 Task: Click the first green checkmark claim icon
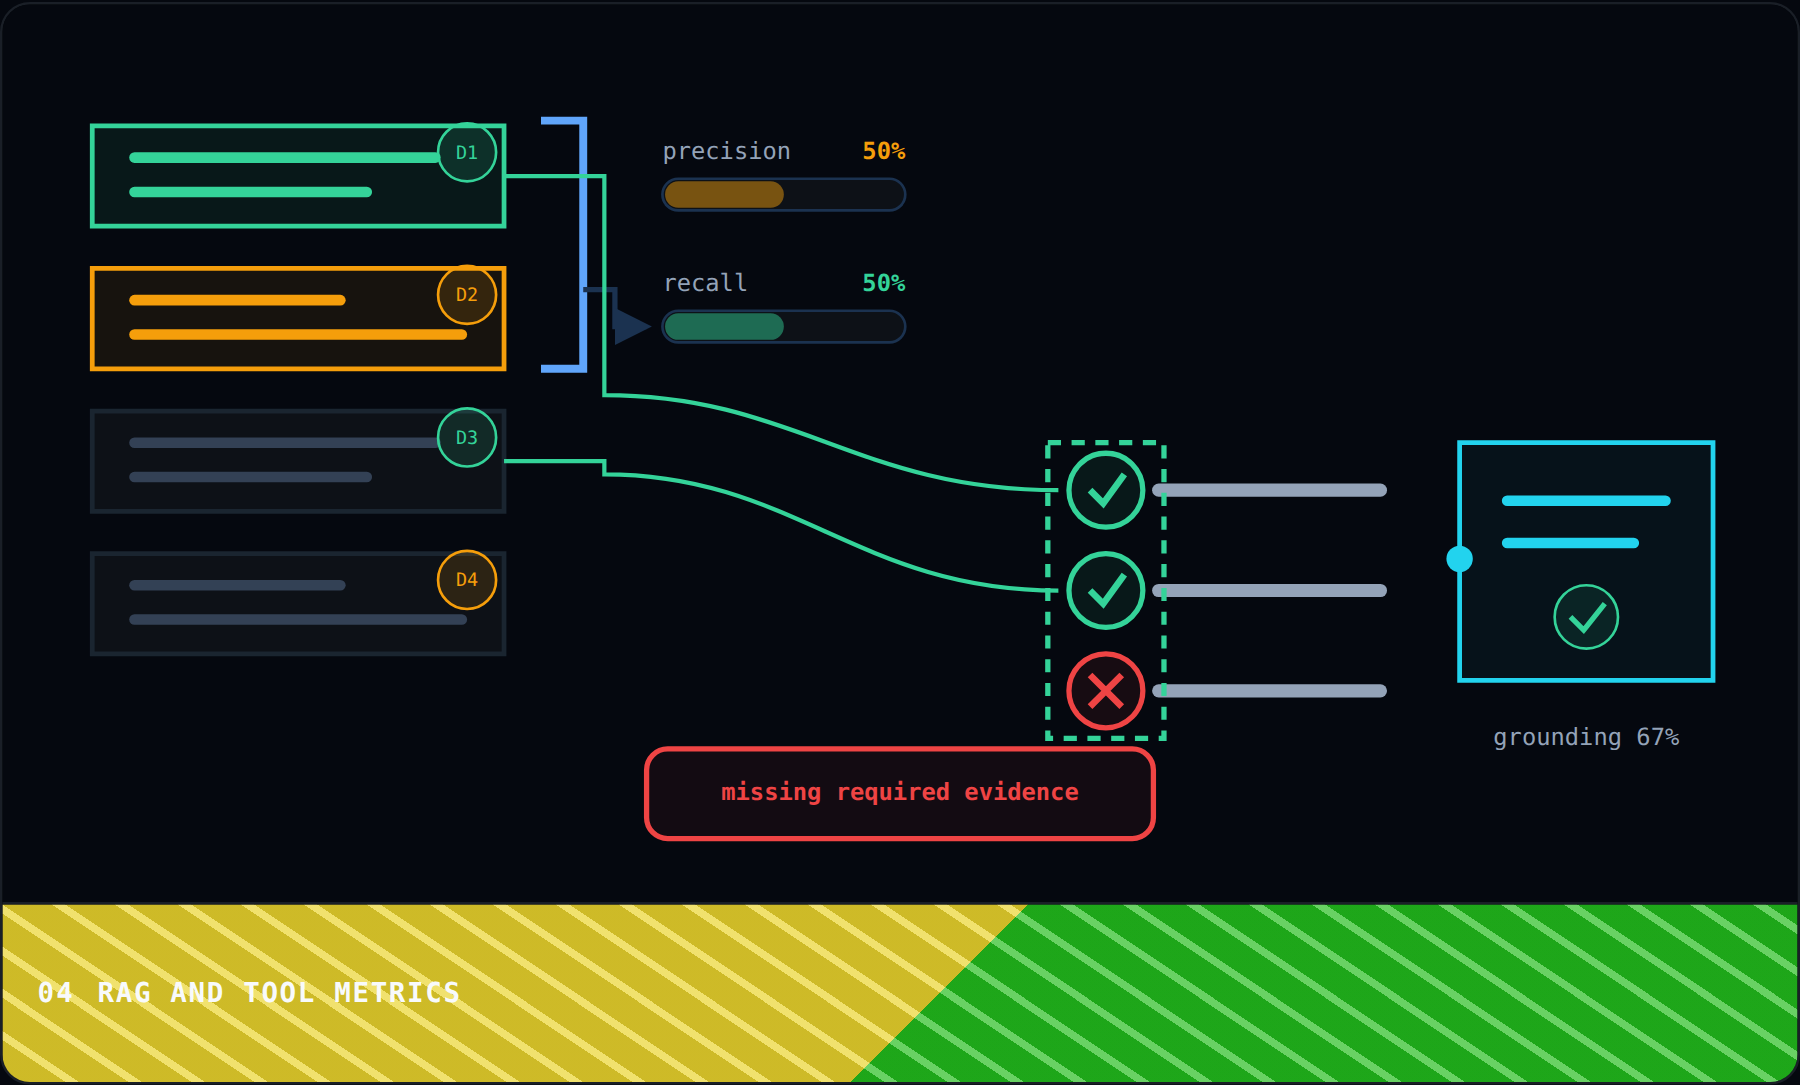tap(1105, 490)
